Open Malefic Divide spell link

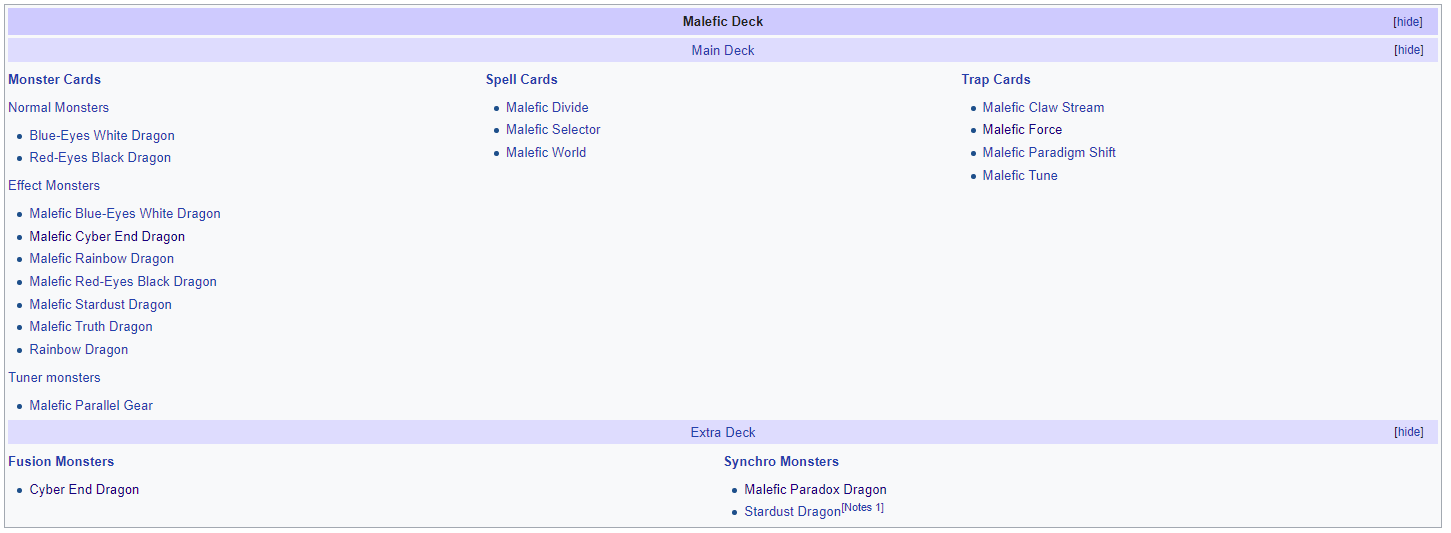pos(547,107)
